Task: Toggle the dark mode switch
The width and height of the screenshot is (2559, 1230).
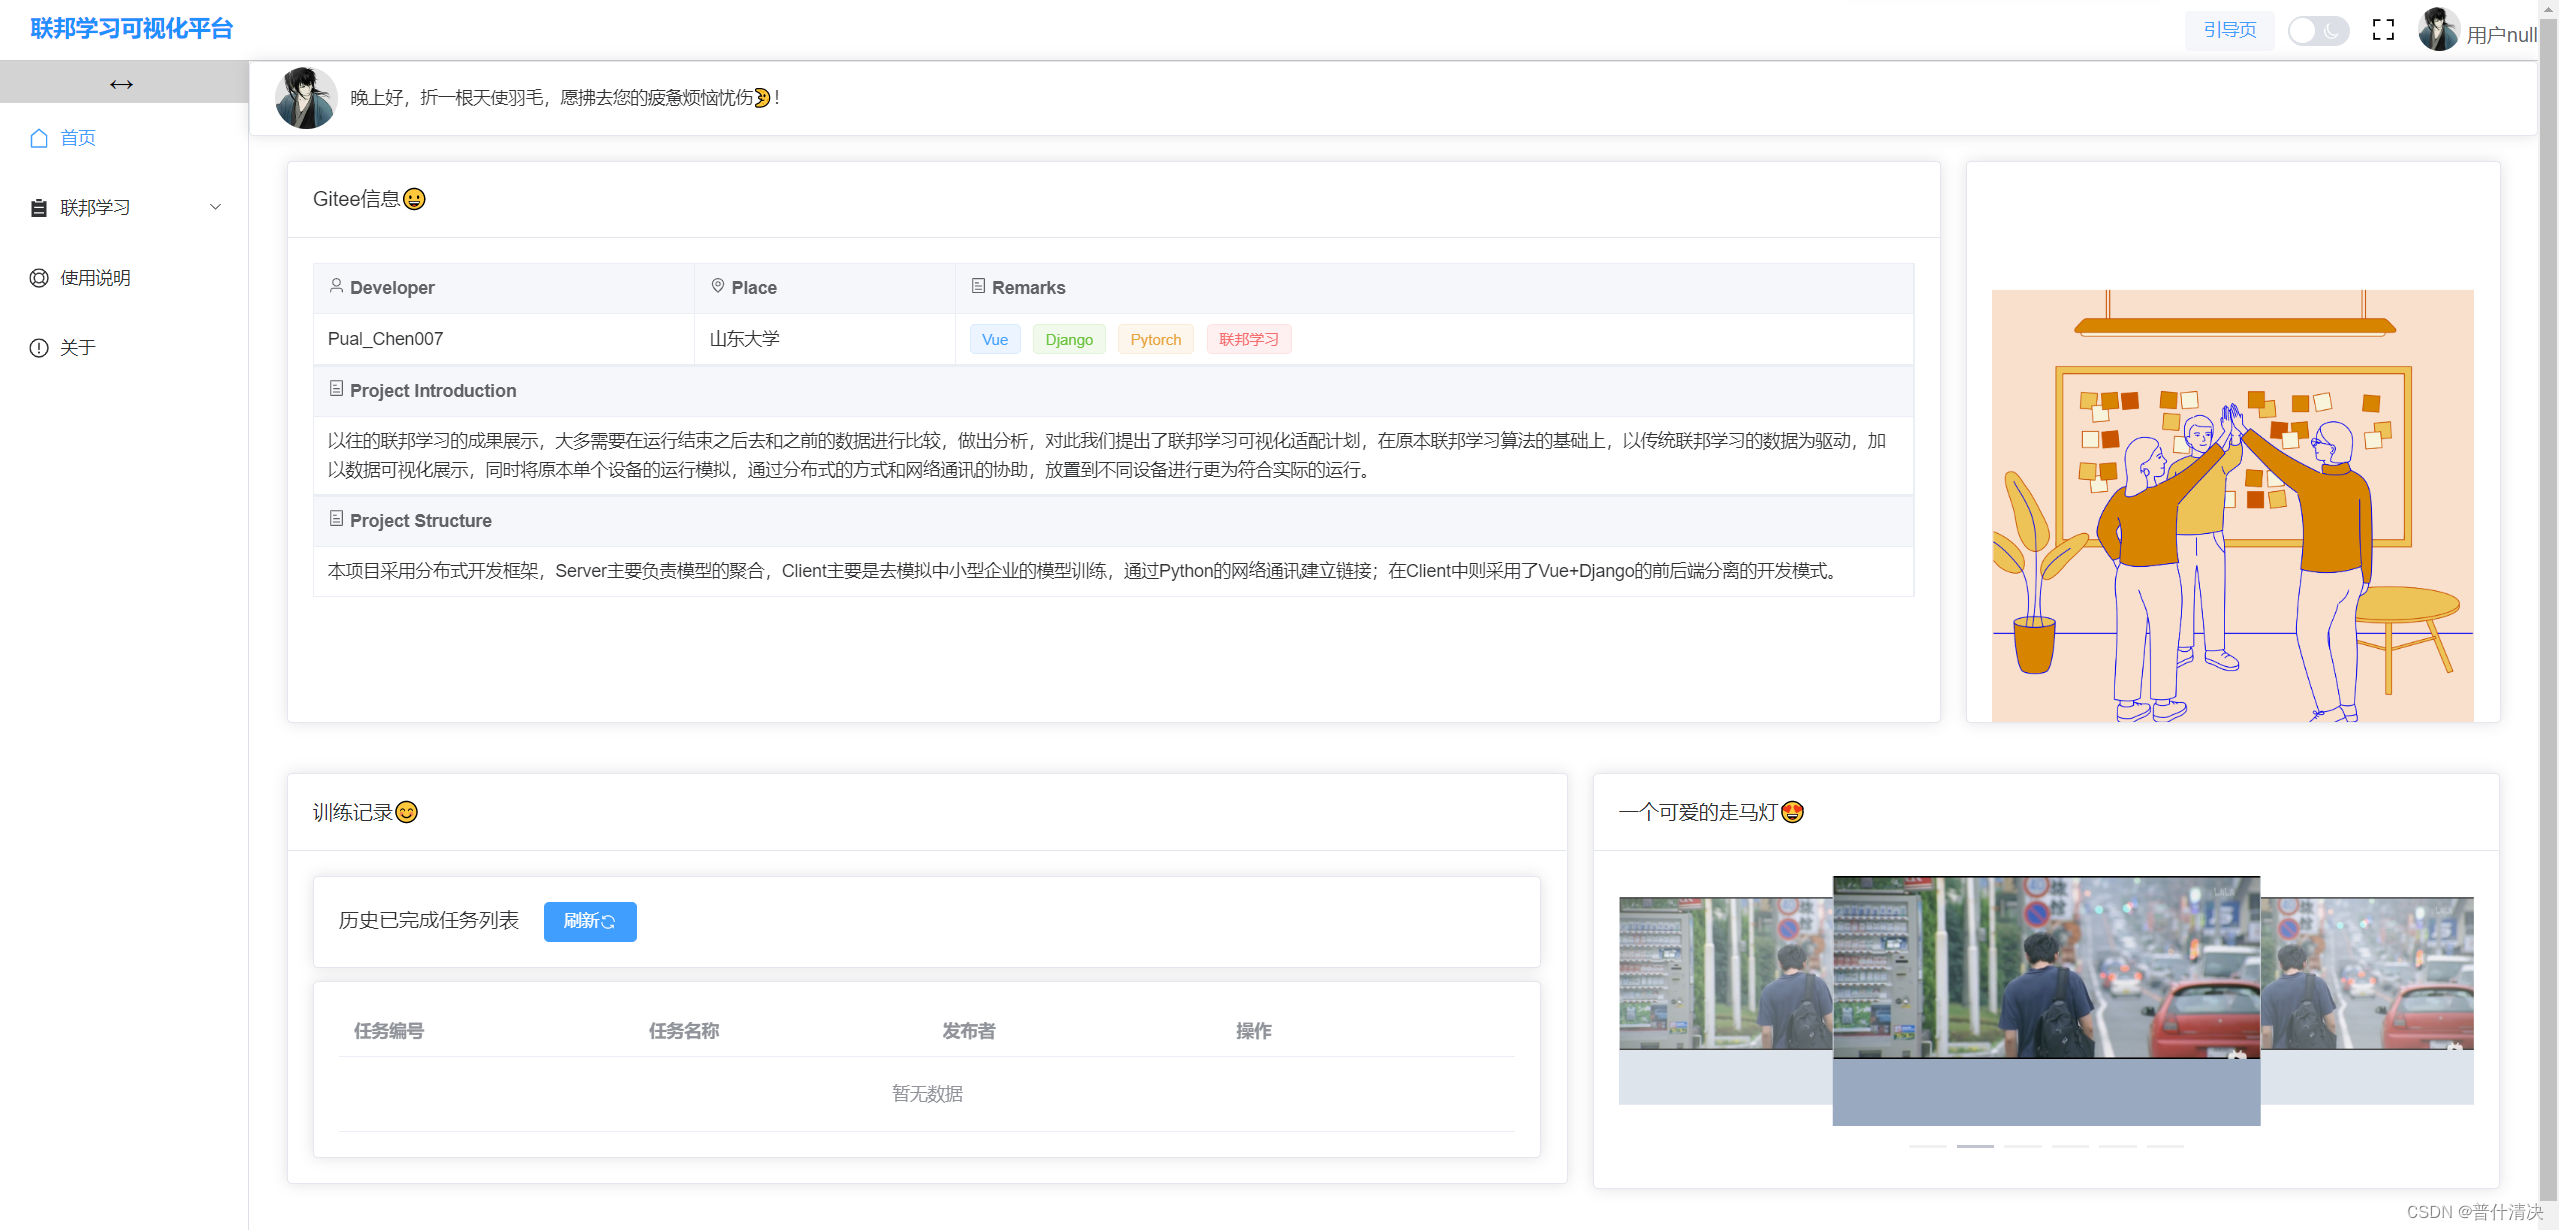Action: (x=2318, y=30)
